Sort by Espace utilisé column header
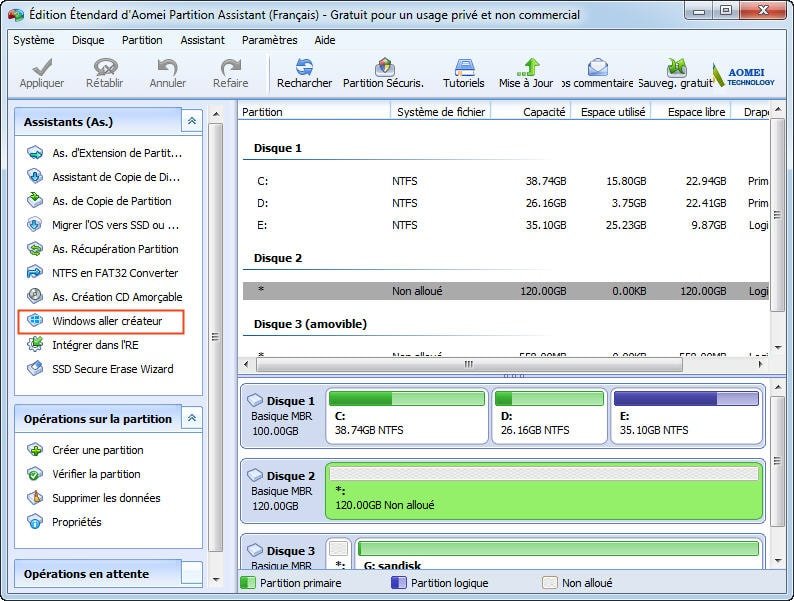This screenshot has height=601, width=794. click(611, 111)
